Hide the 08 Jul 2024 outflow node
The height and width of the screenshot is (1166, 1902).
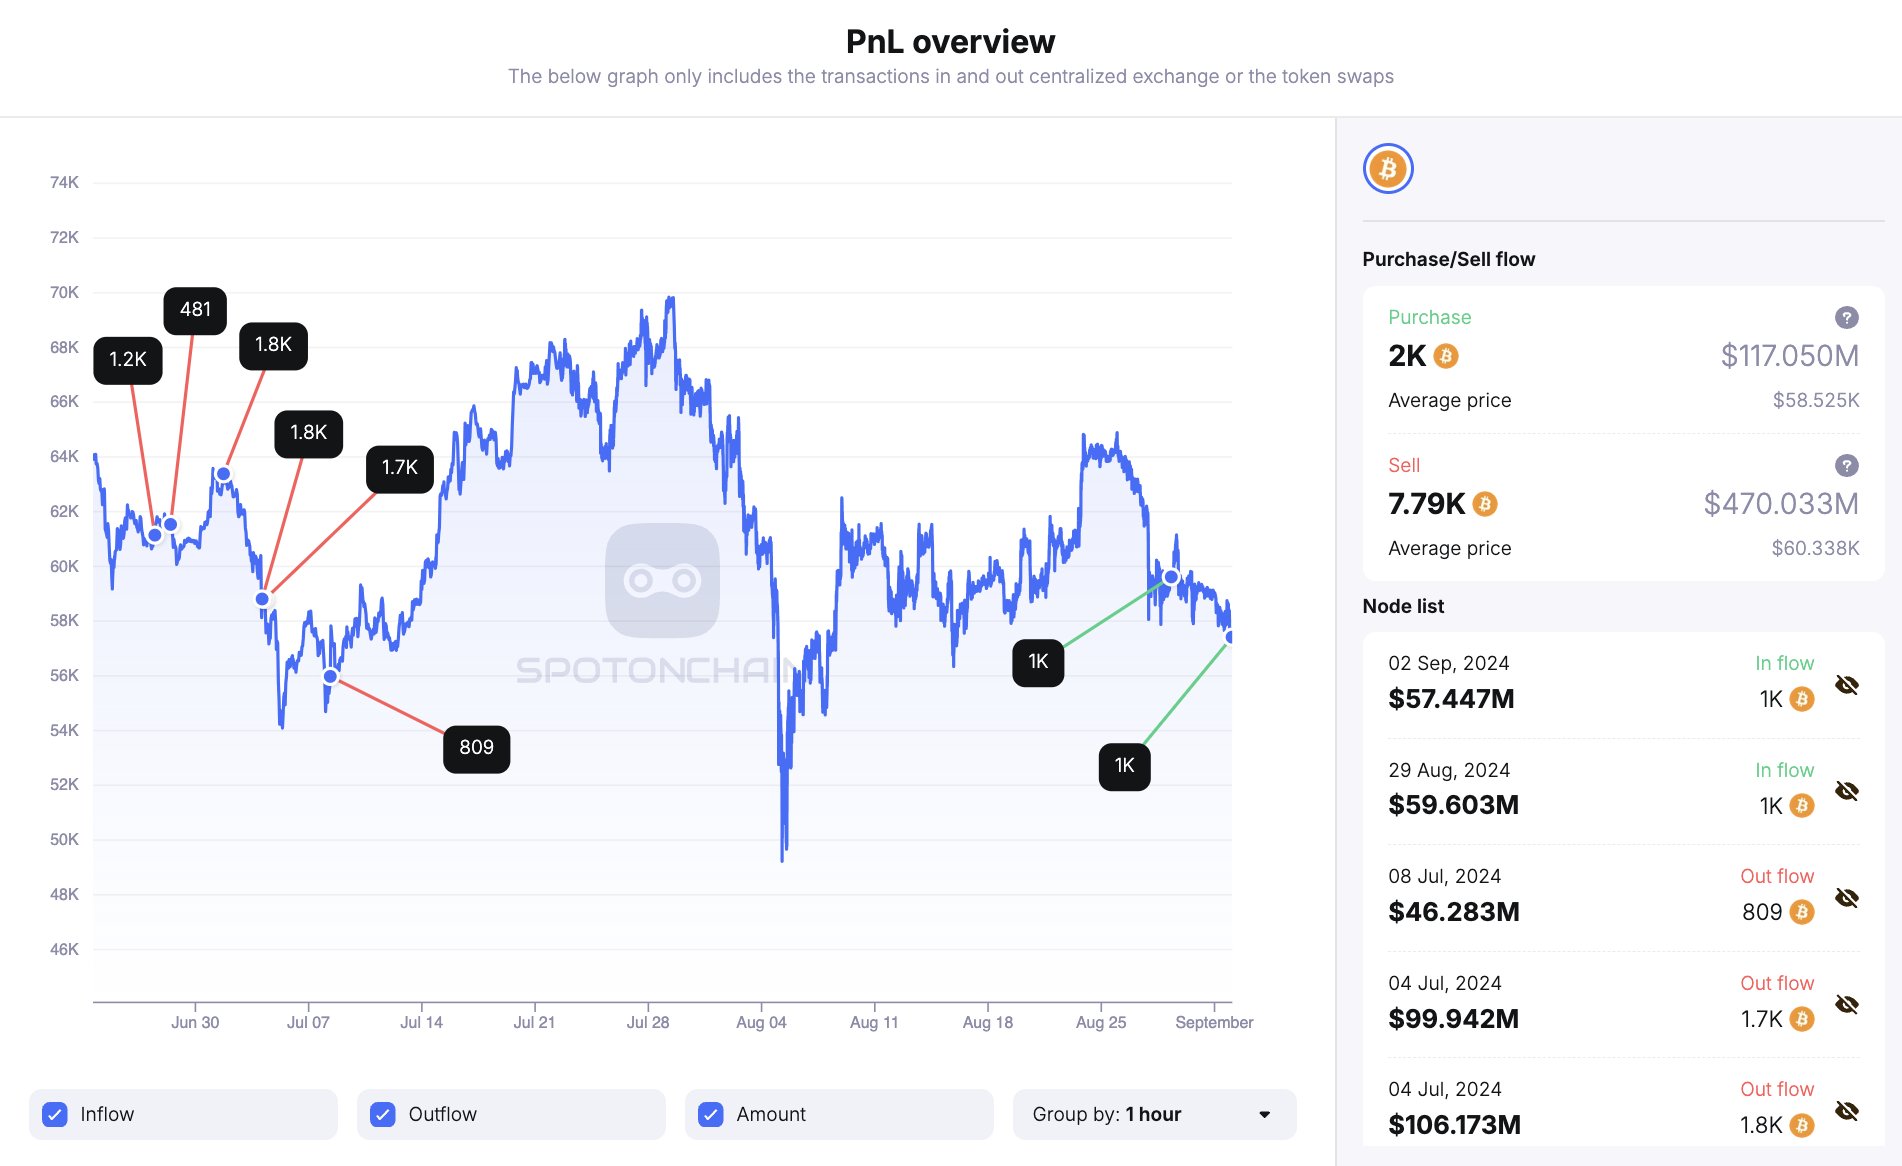click(1847, 898)
